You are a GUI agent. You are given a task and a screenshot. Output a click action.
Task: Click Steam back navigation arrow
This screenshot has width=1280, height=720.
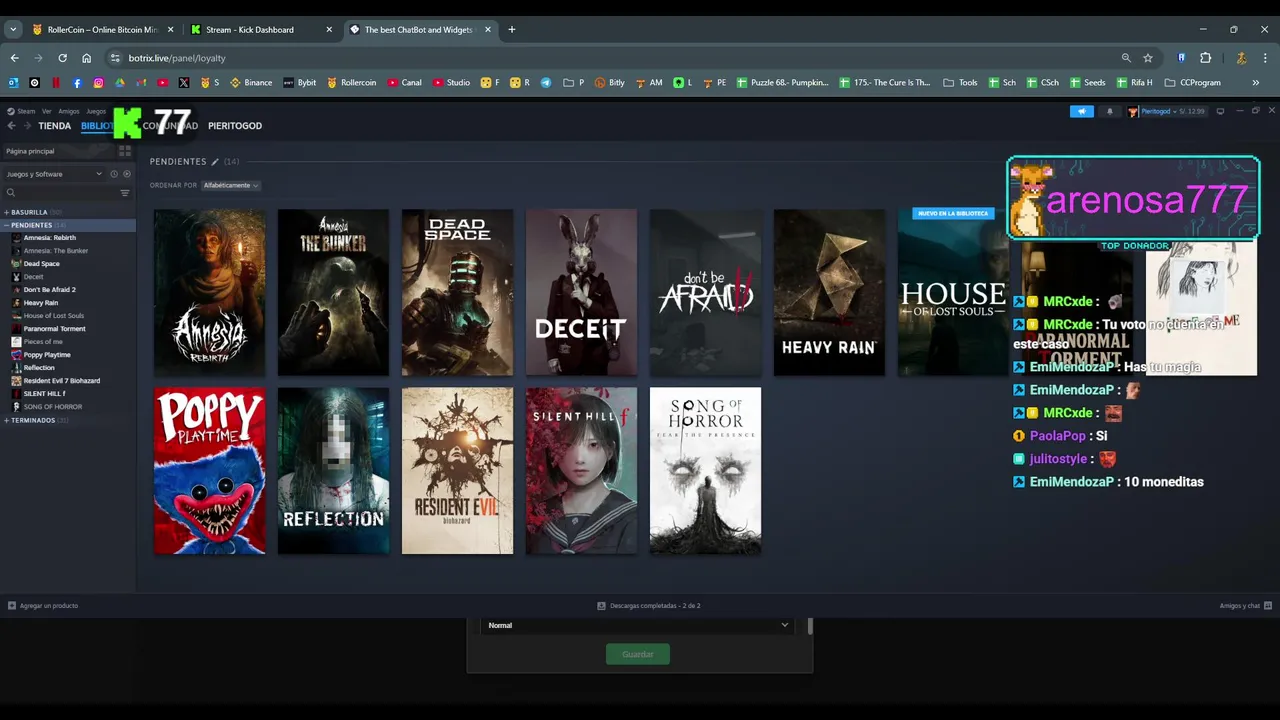pos(11,126)
